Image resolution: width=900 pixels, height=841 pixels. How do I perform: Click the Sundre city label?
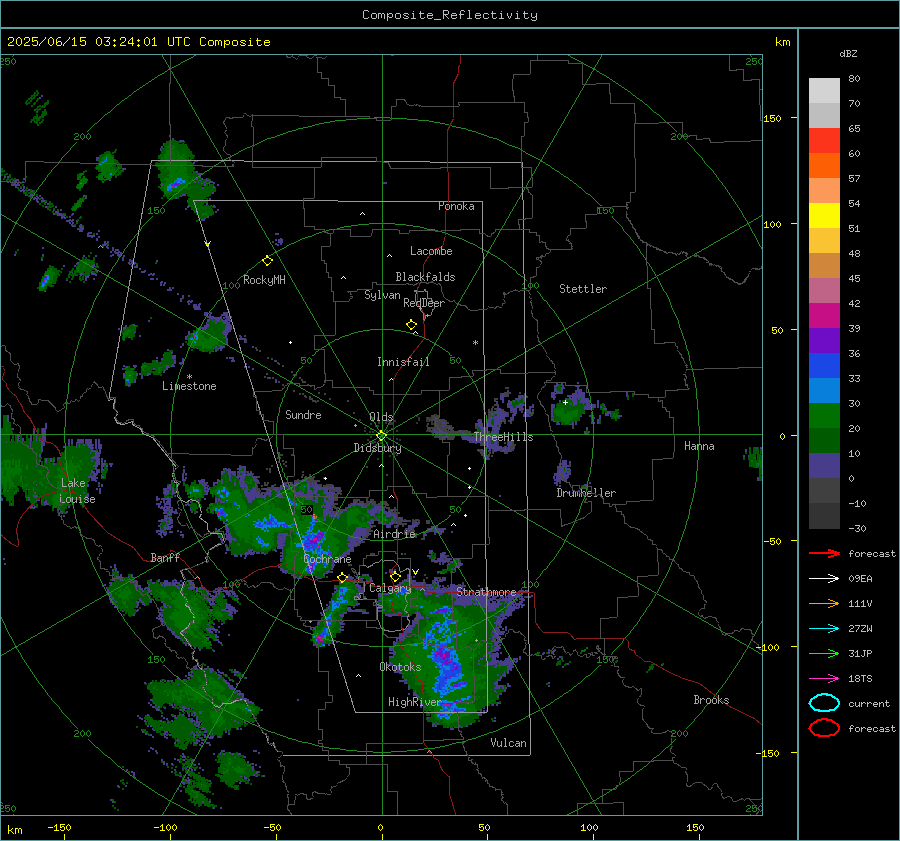(x=303, y=415)
